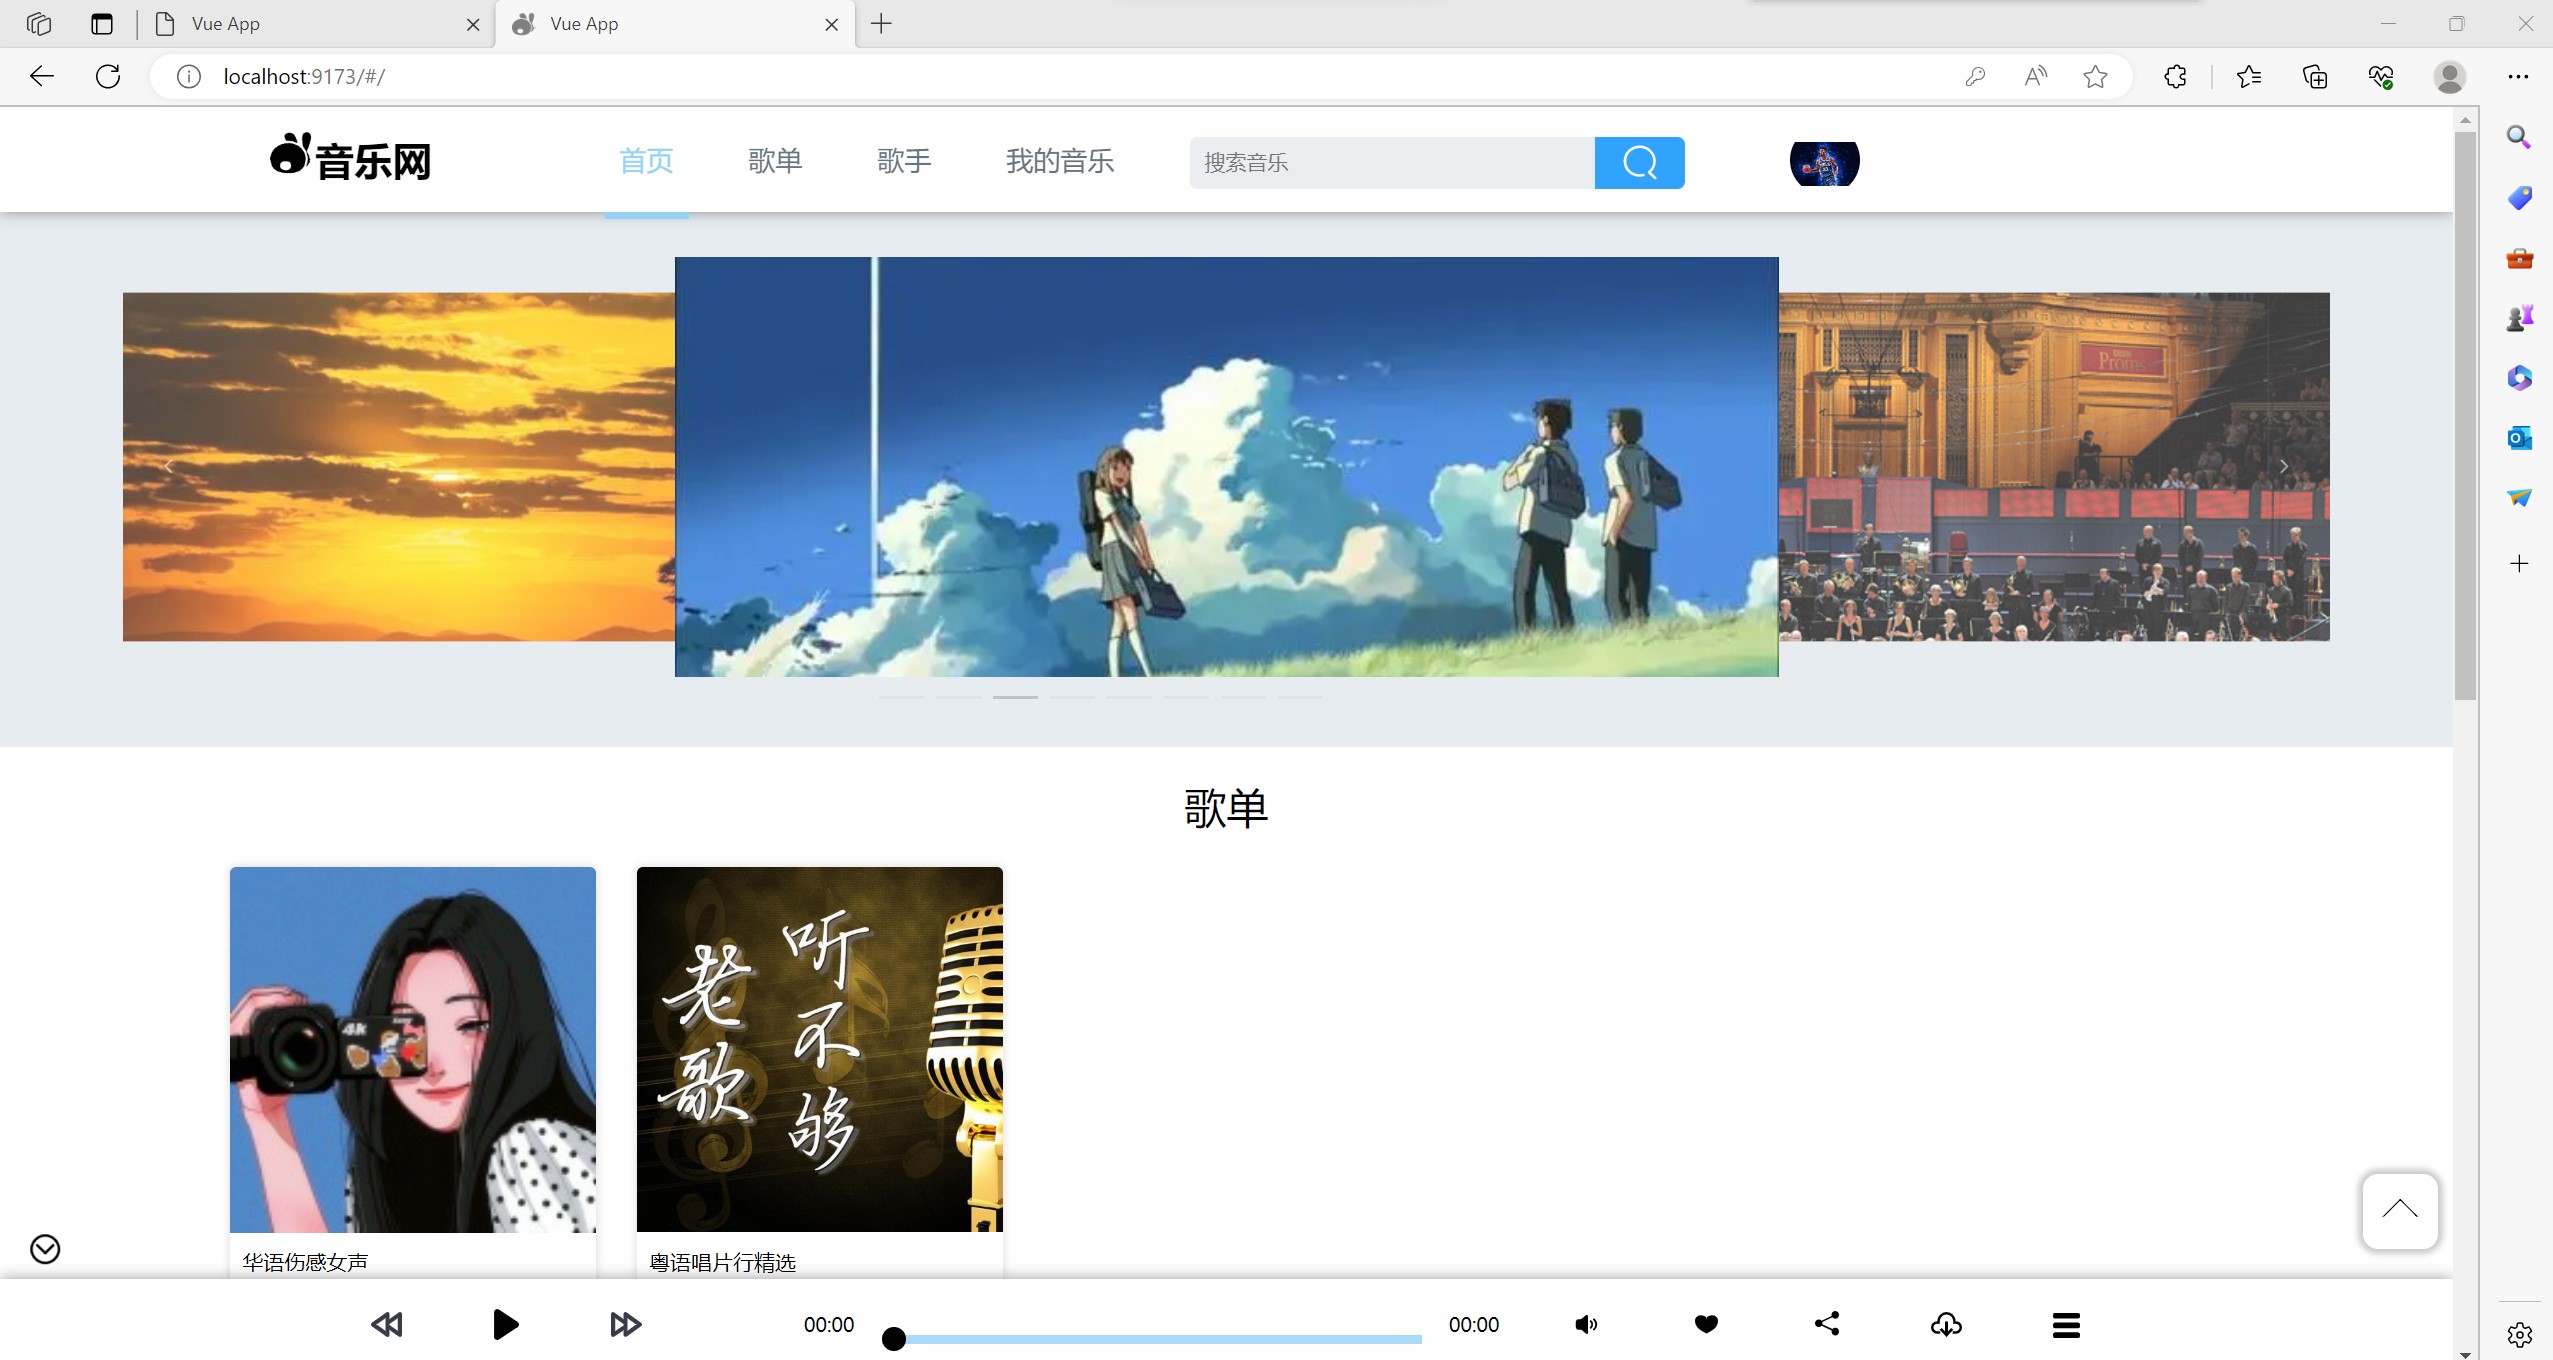The width and height of the screenshot is (2553, 1360).
Task: Go back with the browser back arrow
Action: click(42, 77)
